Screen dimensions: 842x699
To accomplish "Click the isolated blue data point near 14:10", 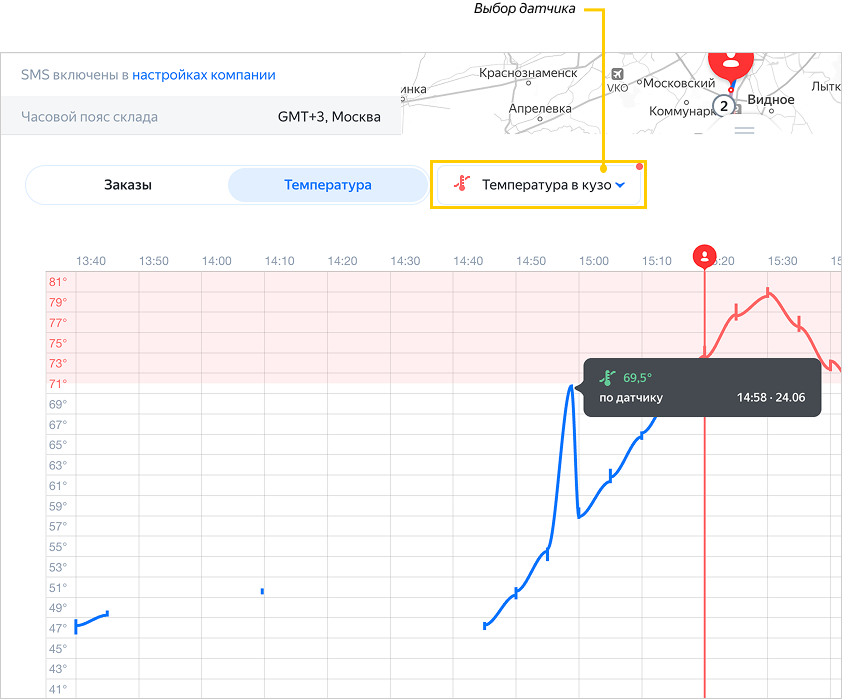I will click(x=262, y=591).
